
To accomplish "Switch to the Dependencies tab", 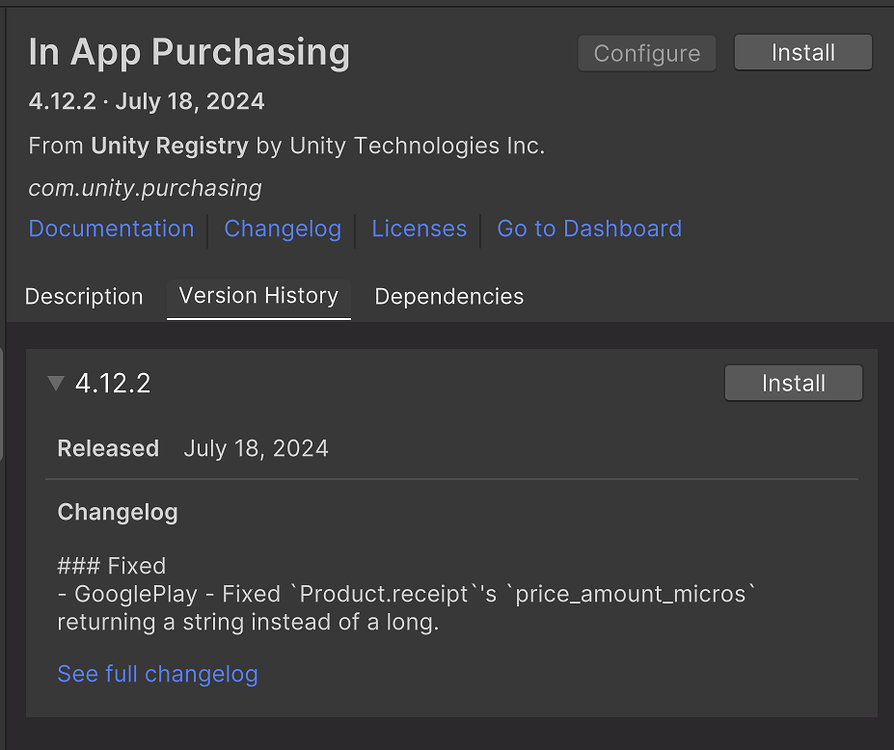I will pos(448,296).
